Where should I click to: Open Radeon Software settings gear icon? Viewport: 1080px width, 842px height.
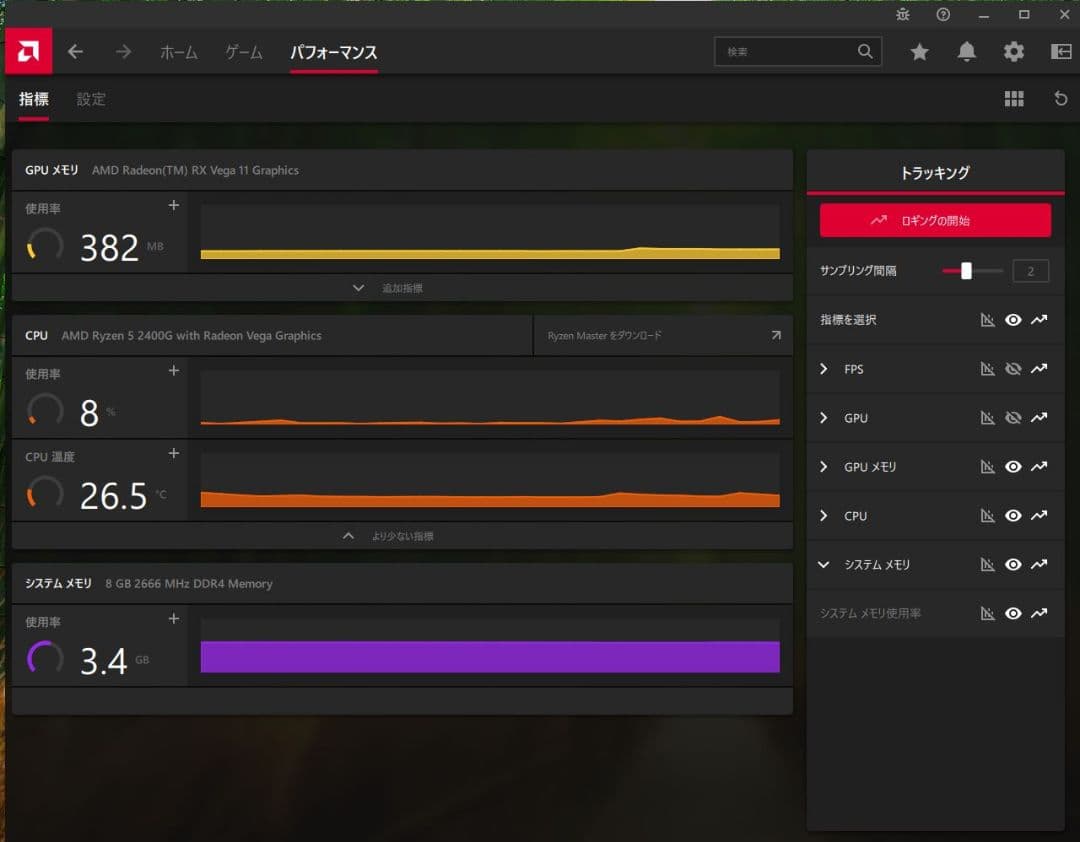(x=1013, y=51)
